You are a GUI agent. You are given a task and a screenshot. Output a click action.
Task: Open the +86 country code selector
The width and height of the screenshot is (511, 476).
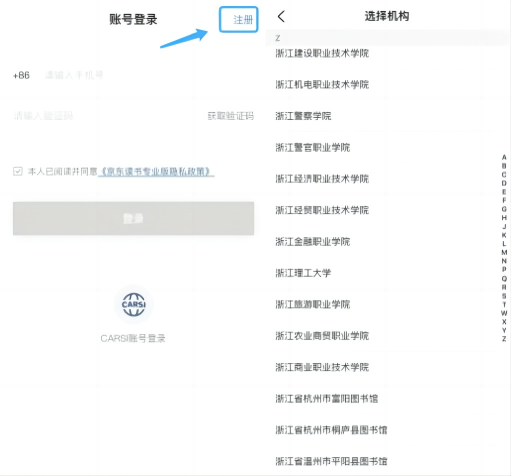21,75
